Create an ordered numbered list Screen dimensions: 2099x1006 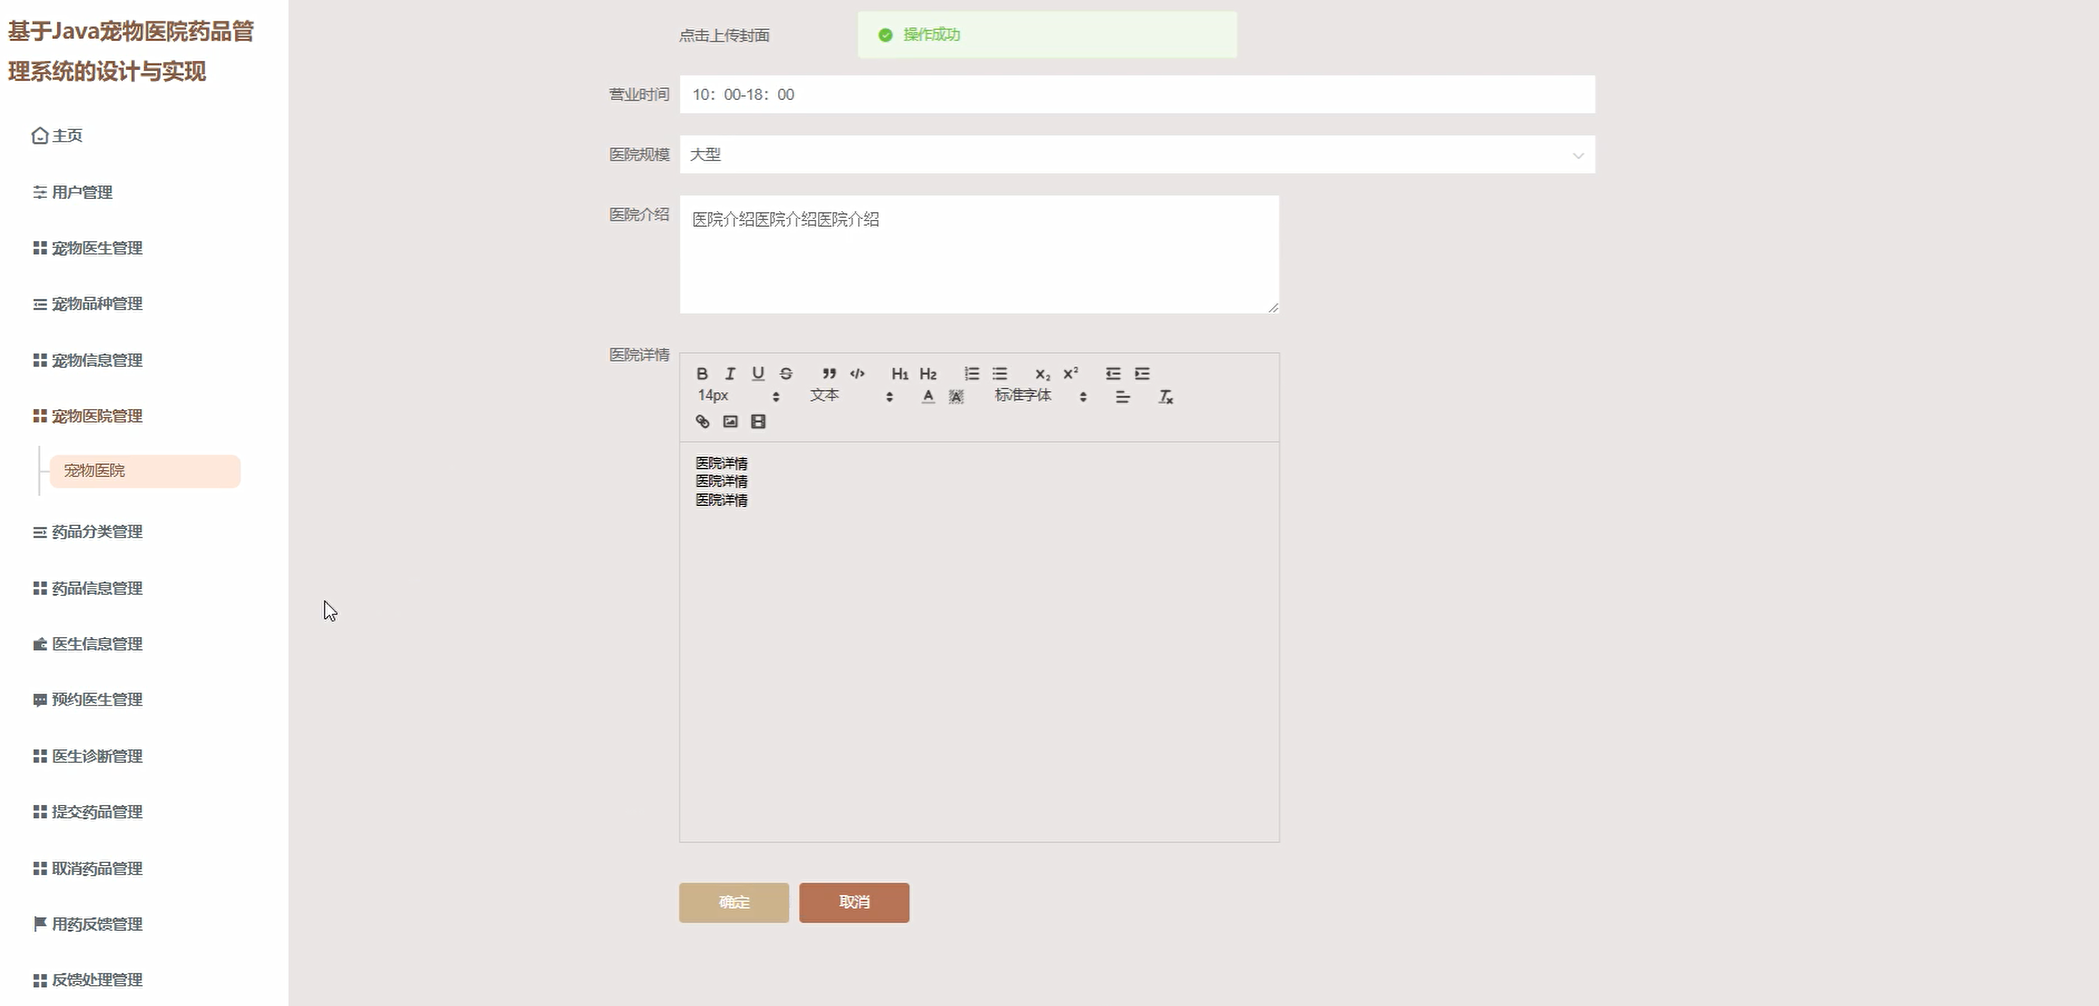[971, 374]
